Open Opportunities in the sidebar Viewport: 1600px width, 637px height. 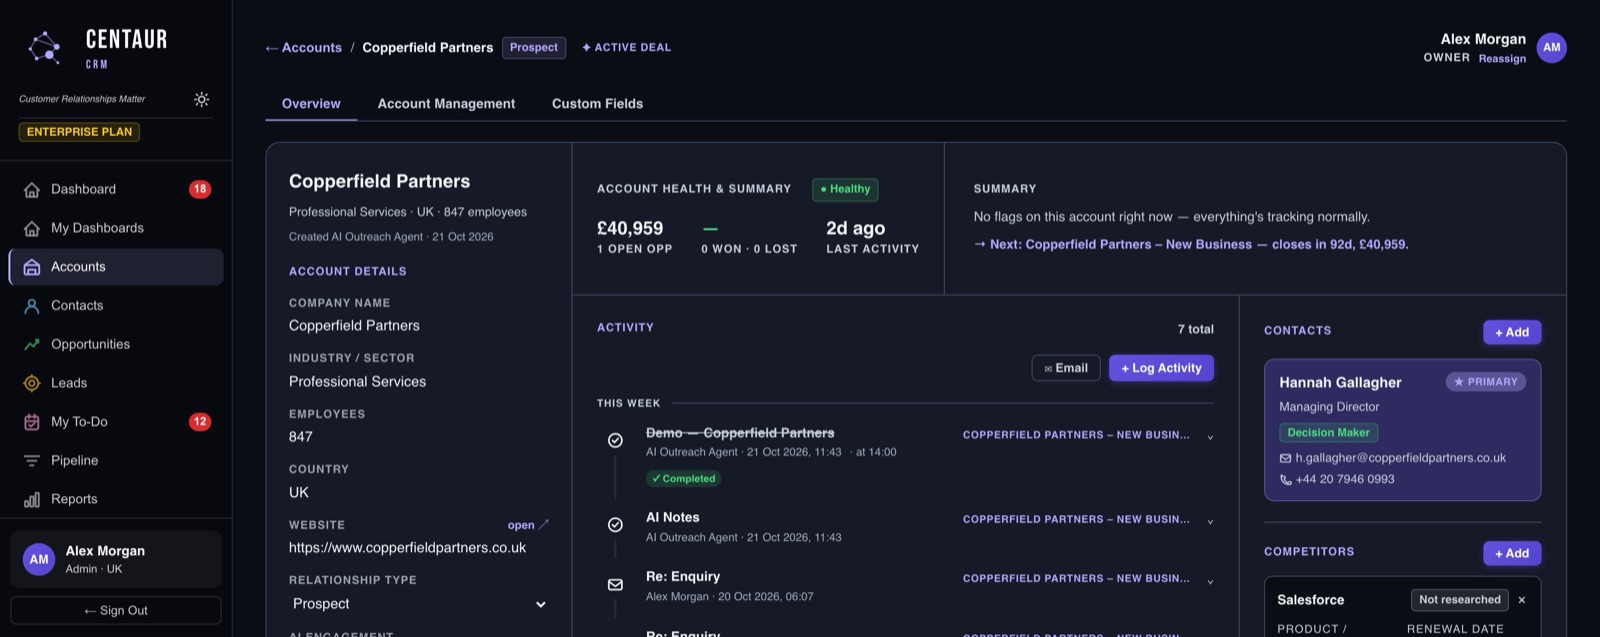coord(116,344)
